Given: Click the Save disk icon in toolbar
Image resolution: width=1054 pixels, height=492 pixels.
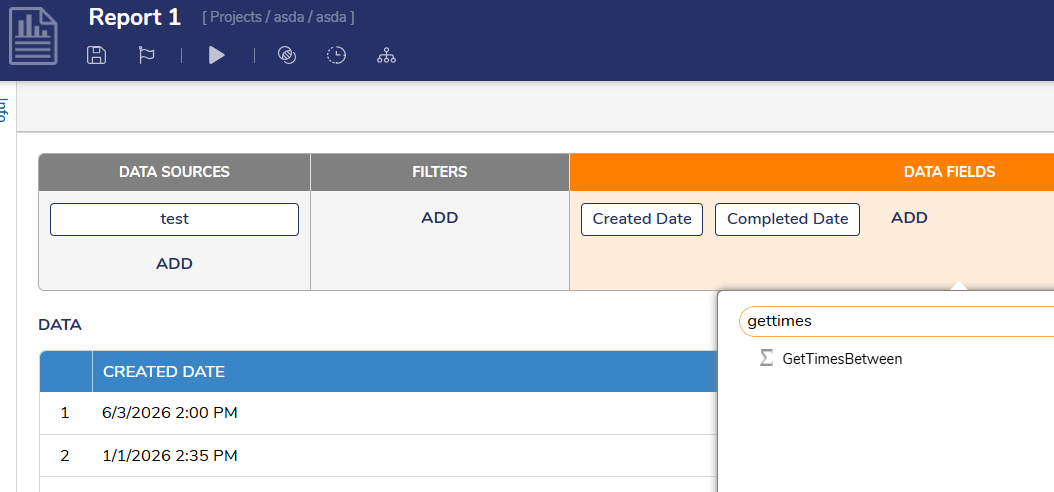Looking at the screenshot, I should pyautogui.click(x=97, y=55).
